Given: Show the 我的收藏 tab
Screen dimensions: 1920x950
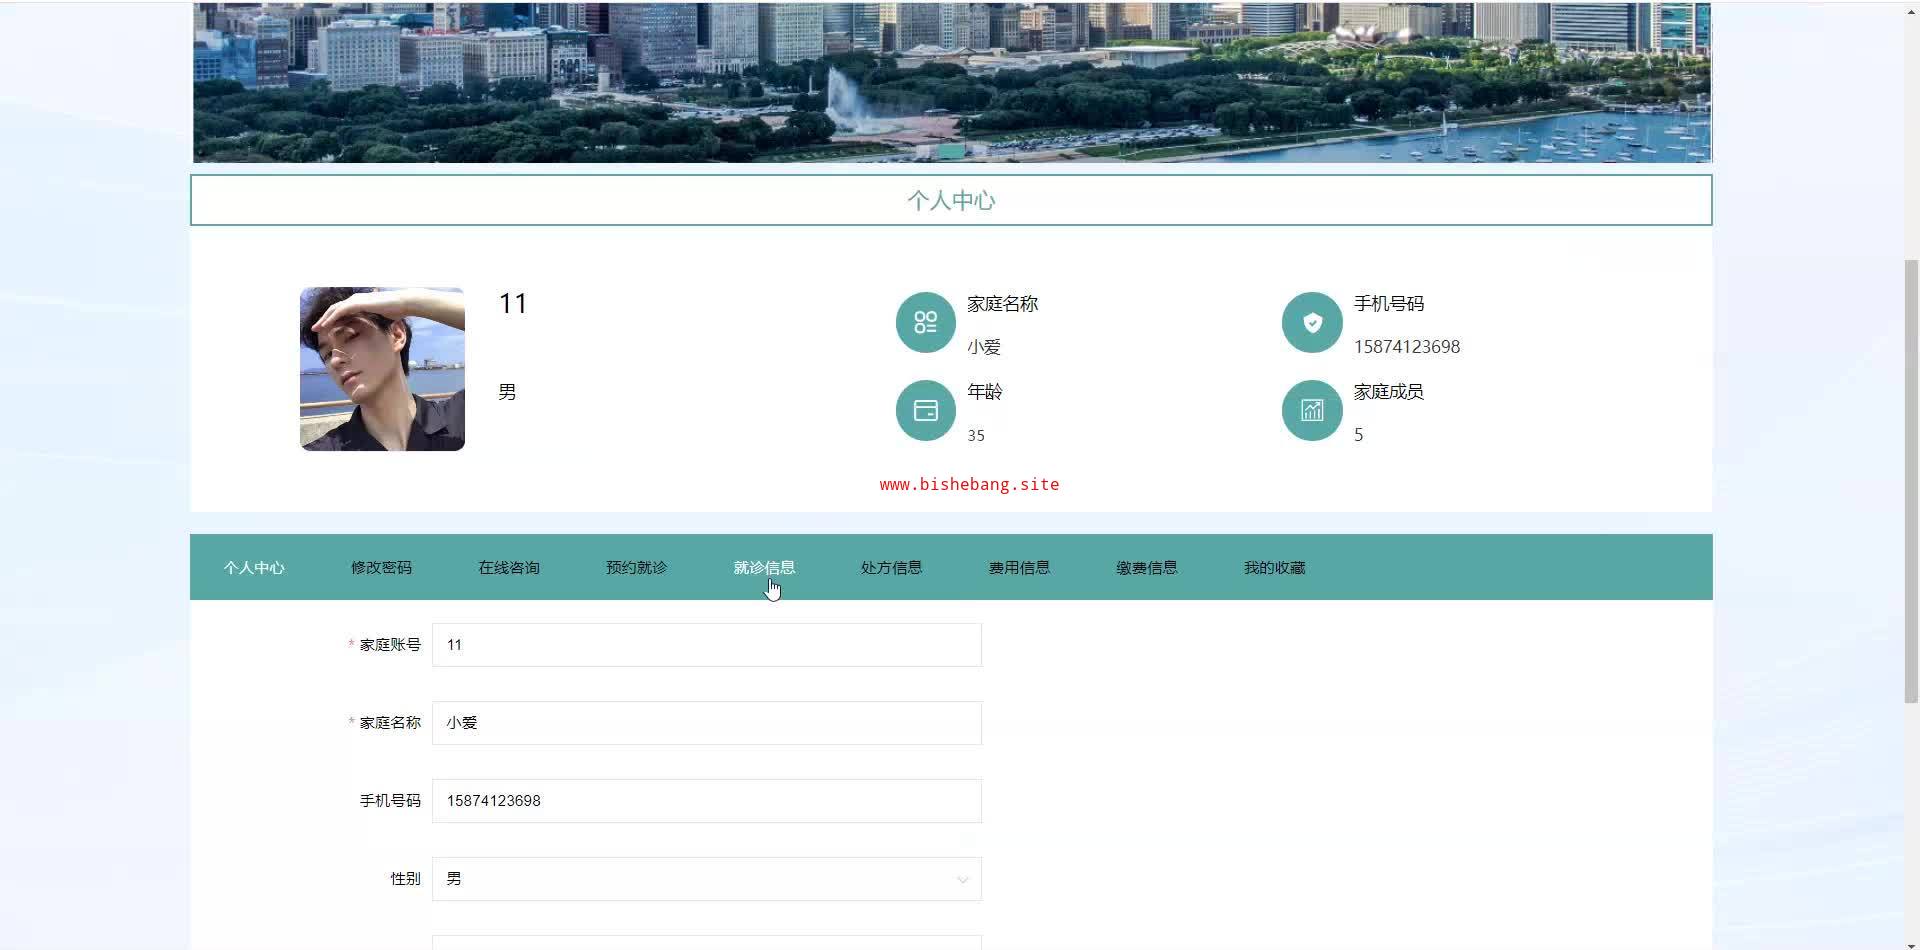Looking at the screenshot, I should pyautogui.click(x=1274, y=568).
